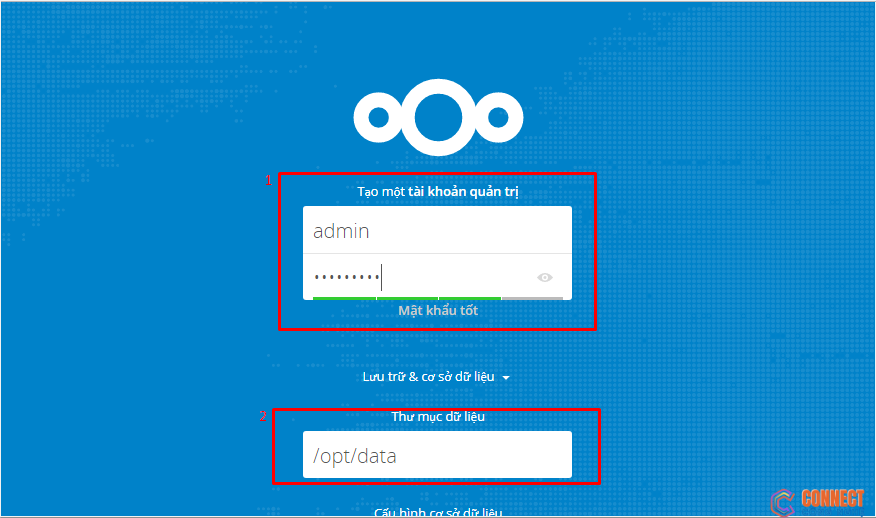The width and height of the screenshot is (876, 518).
Task: Click the large center circle of Nextcloud logo
Action: click(x=439, y=117)
